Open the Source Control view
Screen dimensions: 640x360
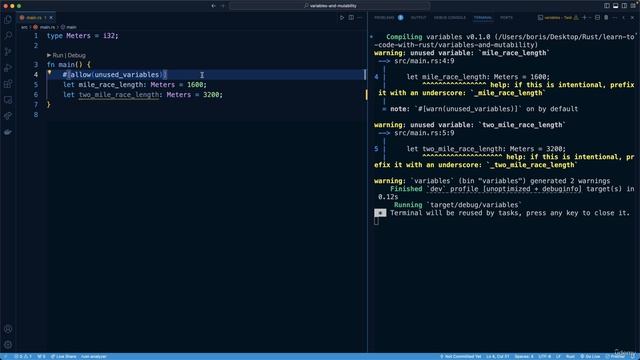pos(8,52)
